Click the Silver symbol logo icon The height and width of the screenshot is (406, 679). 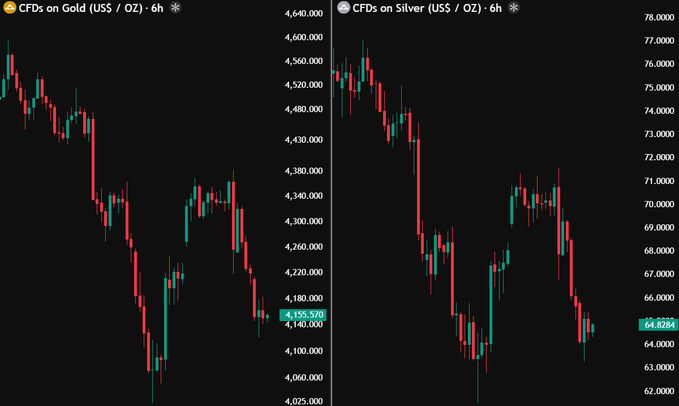coord(343,7)
